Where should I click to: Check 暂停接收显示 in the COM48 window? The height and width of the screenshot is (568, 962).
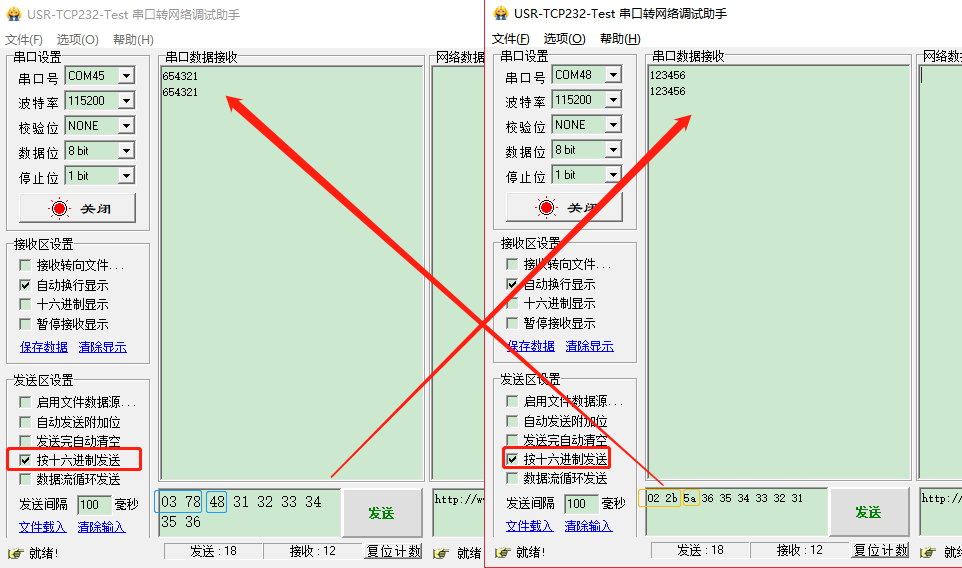512,323
